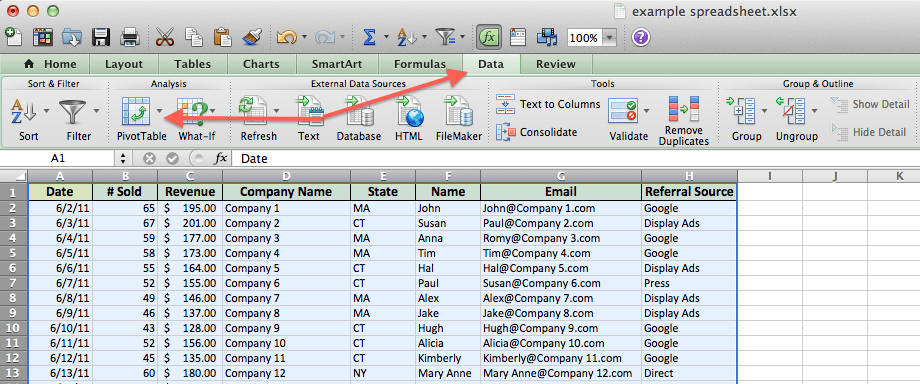The height and width of the screenshot is (384, 920).
Task: Open the media browser icon
Action: coord(547,38)
